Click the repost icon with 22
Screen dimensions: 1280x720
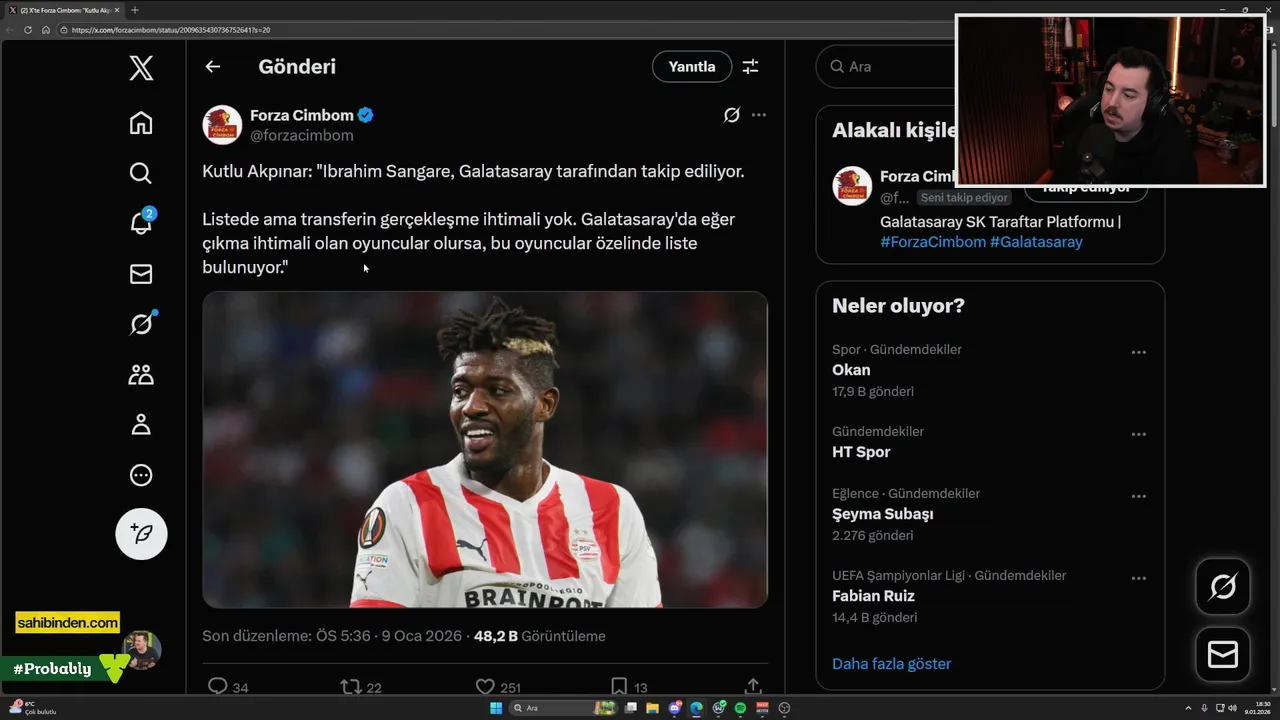click(x=351, y=687)
